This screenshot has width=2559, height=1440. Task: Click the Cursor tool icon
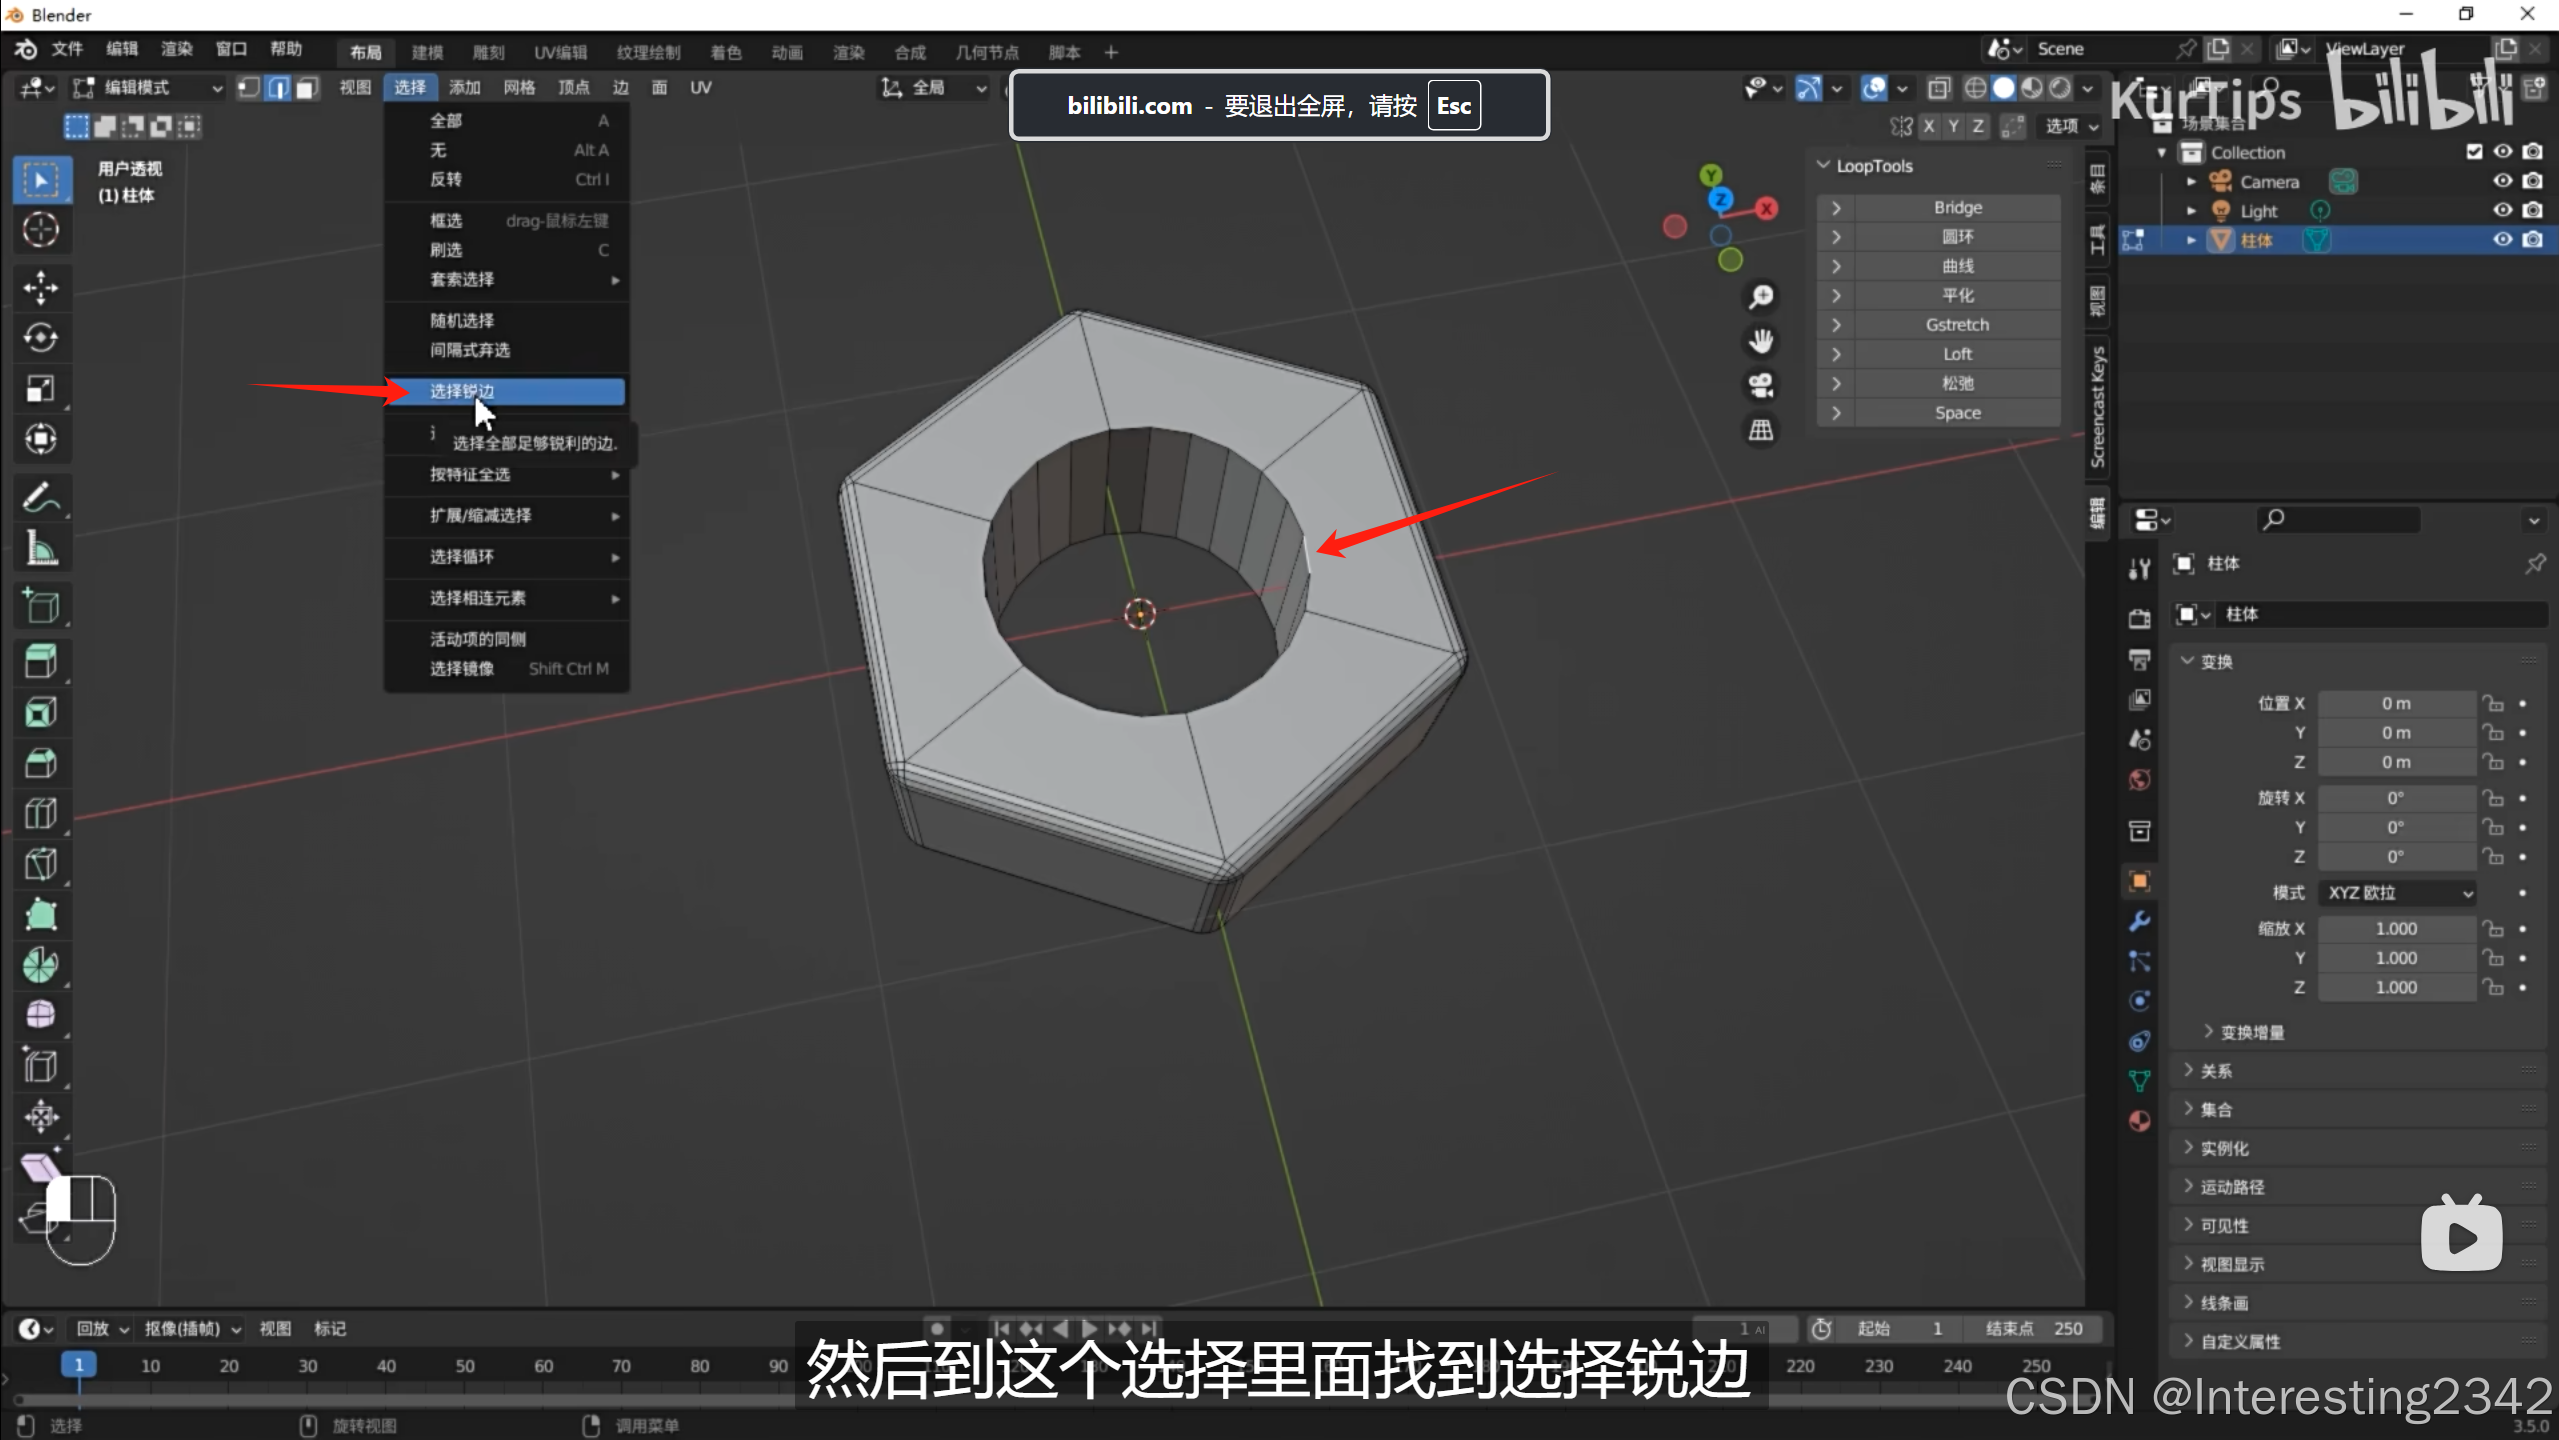point(40,230)
